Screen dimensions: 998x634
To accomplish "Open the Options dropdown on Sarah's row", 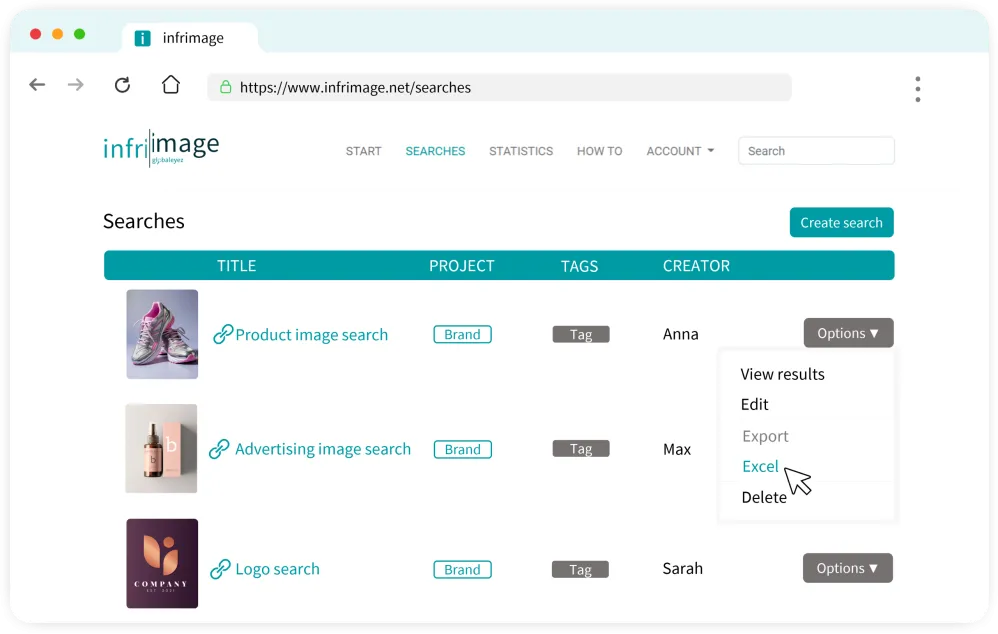I will (847, 567).
